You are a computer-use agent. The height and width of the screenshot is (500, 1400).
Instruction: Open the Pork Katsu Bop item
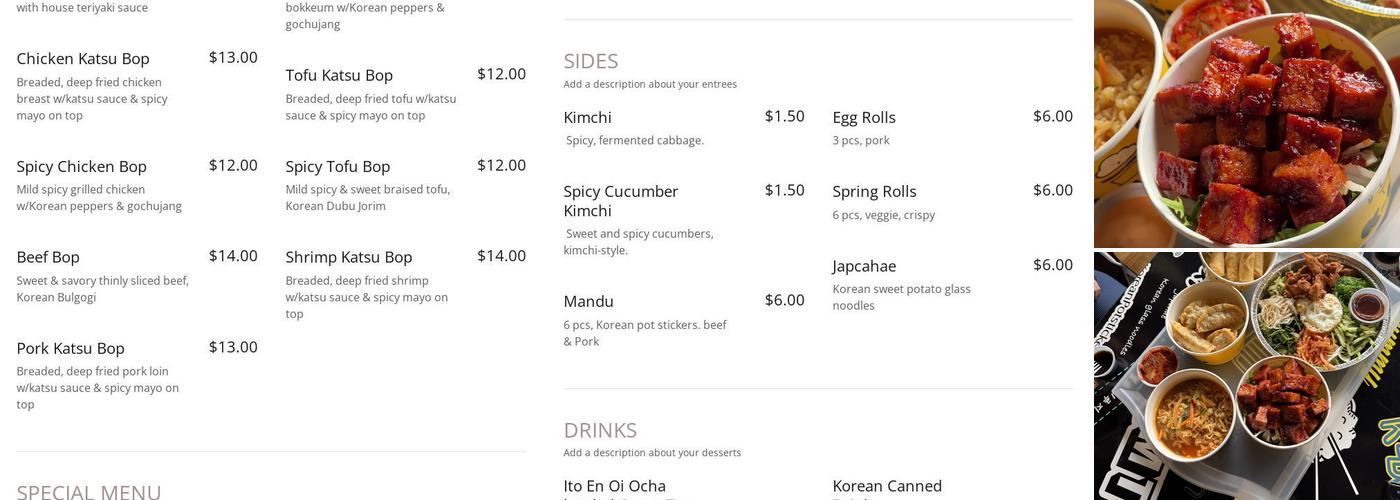pos(70,349)
